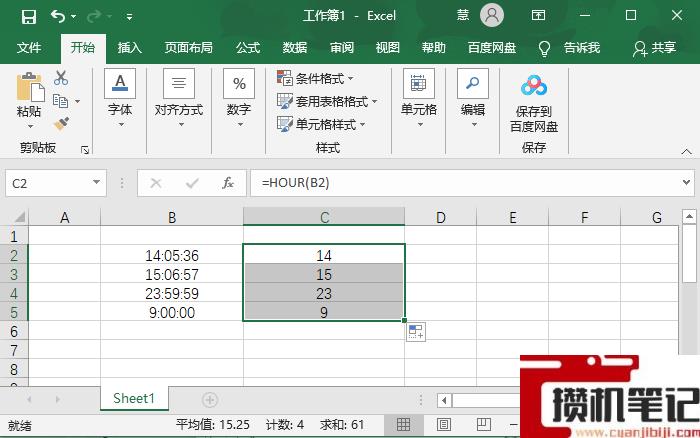Screen dimensions: 700x438
Task: Select cell containing 14:05:36
Action: pos(172,255)
